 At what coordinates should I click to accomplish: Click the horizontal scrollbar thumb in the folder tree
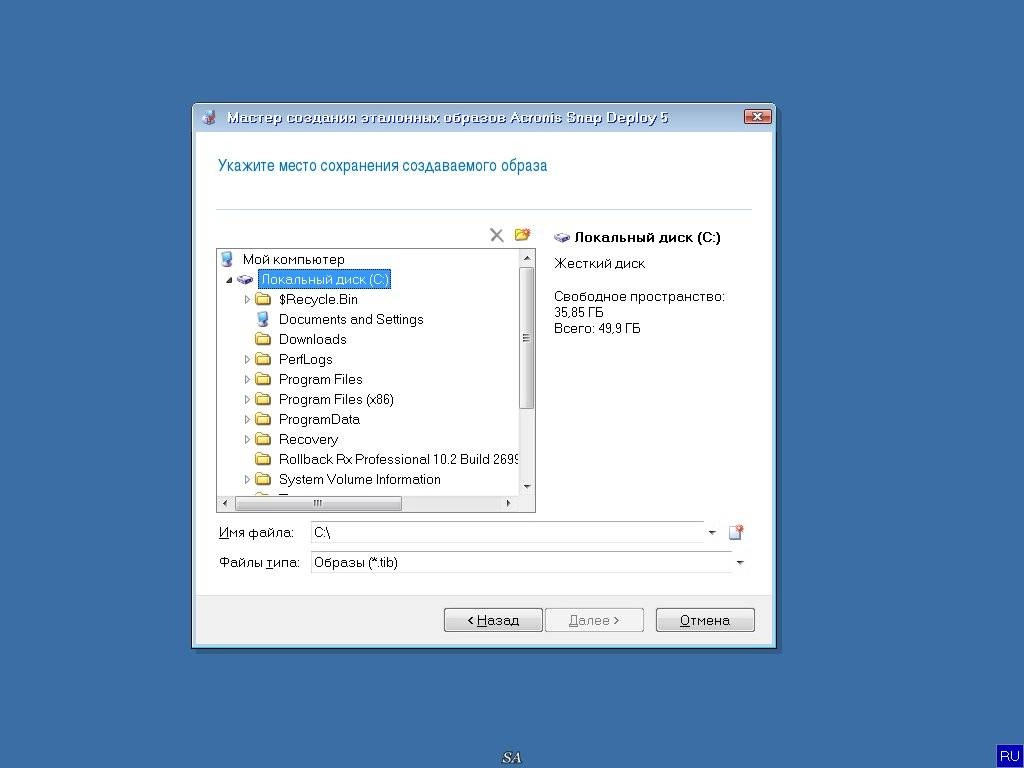[318, 504]
